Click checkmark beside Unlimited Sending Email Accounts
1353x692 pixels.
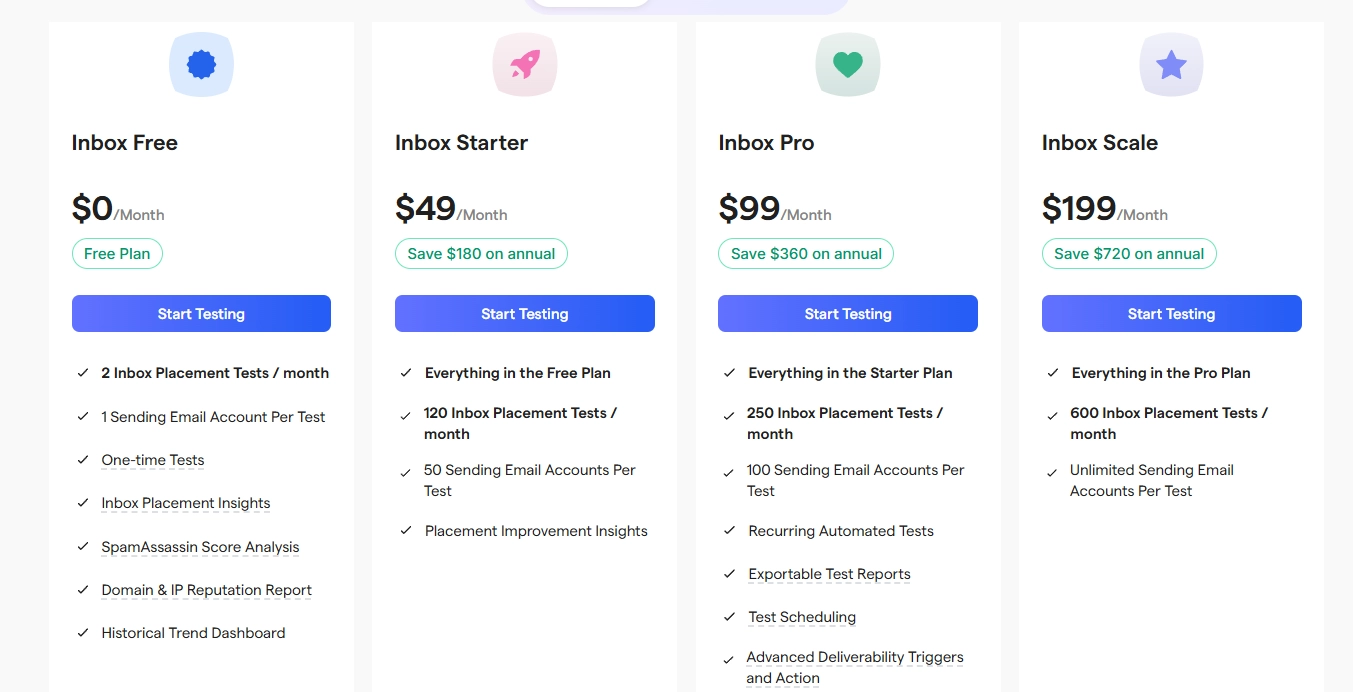point(1052,472)
